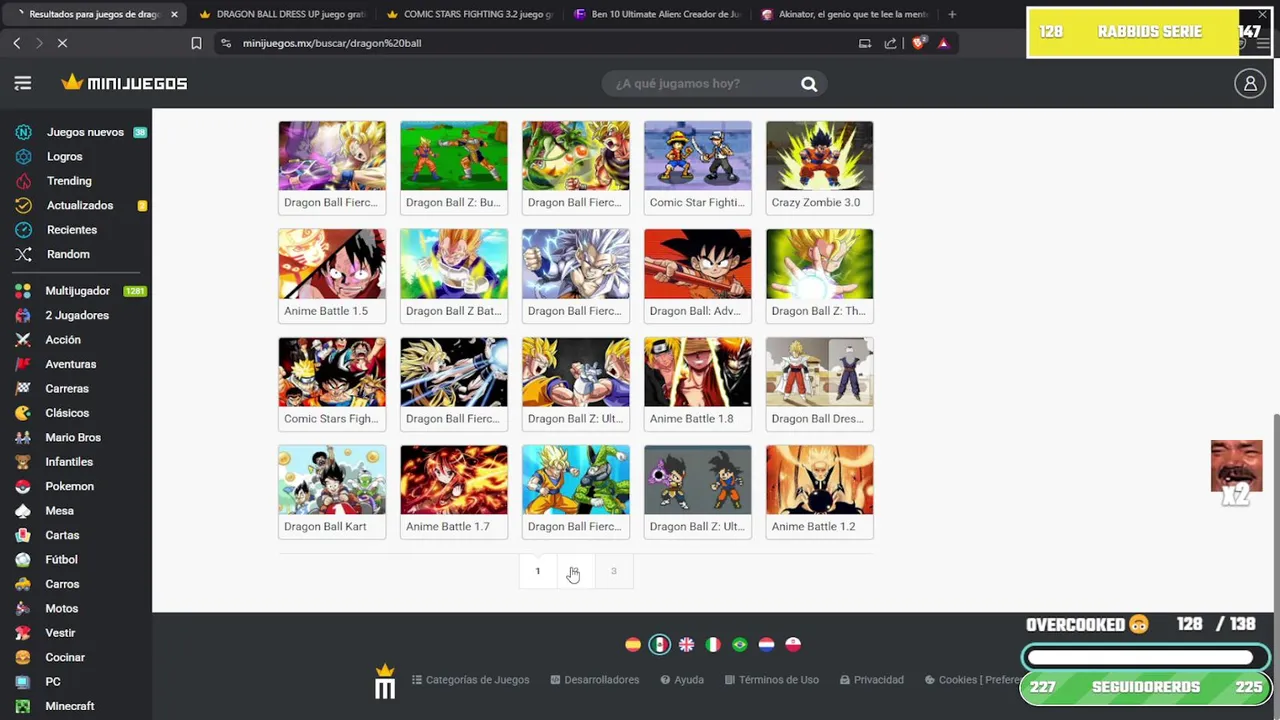Click the browser address bar URL
Viewport: 1280px width, 720px height.
tap(332, 43)
